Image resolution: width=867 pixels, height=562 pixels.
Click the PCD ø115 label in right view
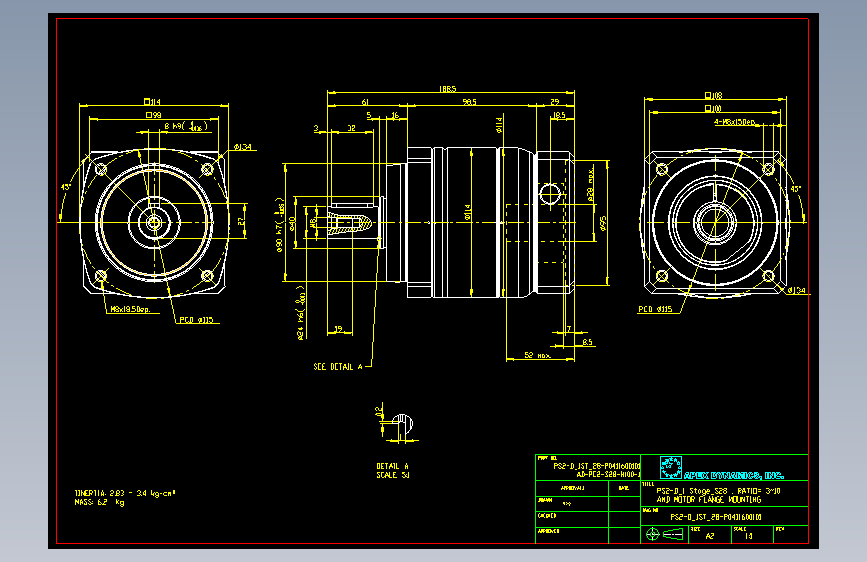point(655,309)
